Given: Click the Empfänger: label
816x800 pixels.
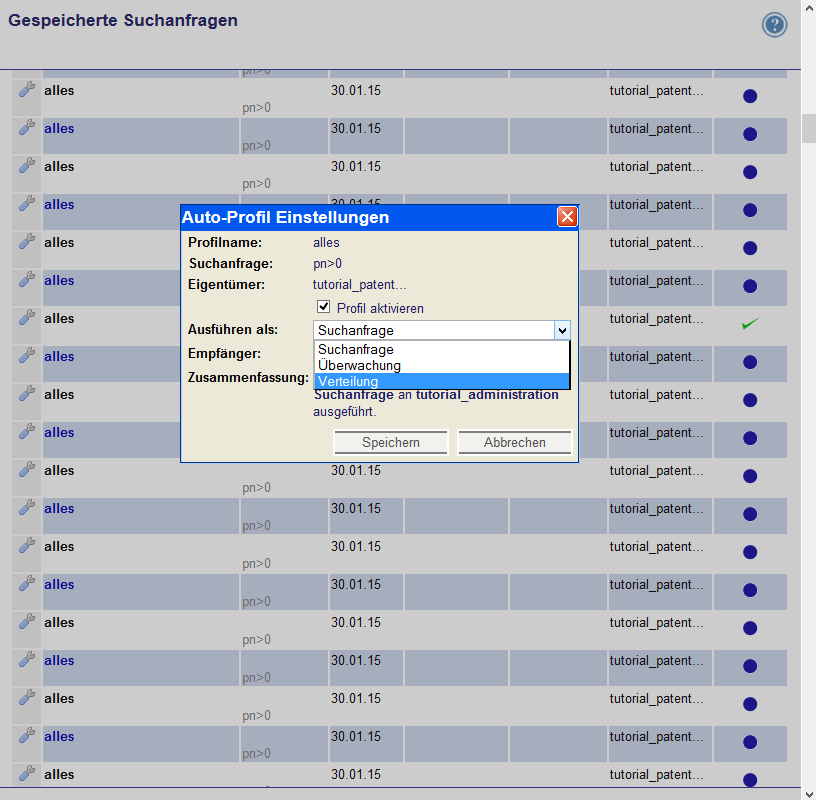Looking at the screenshot, I should pos(224,353).
